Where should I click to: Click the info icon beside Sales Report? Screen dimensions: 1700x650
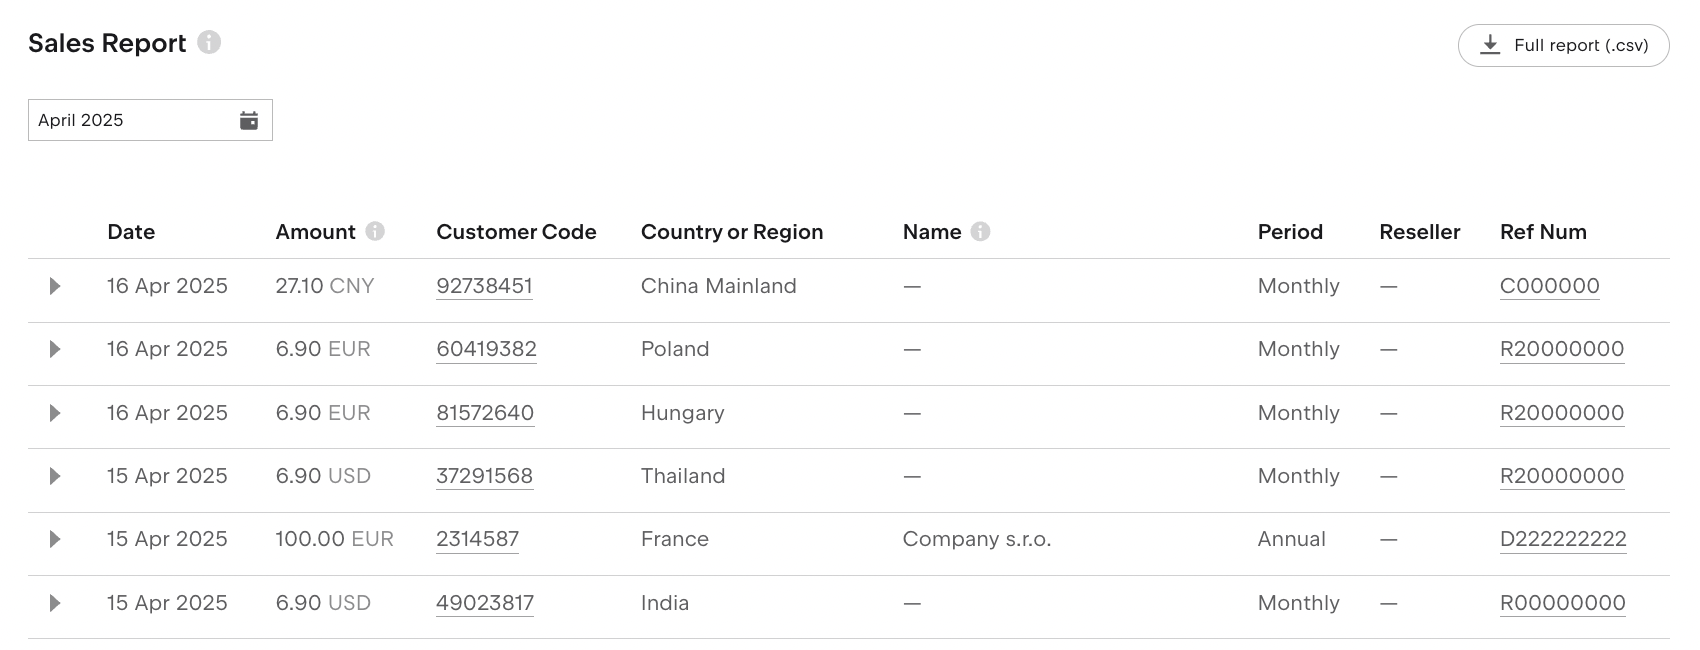tap(209, 42)
